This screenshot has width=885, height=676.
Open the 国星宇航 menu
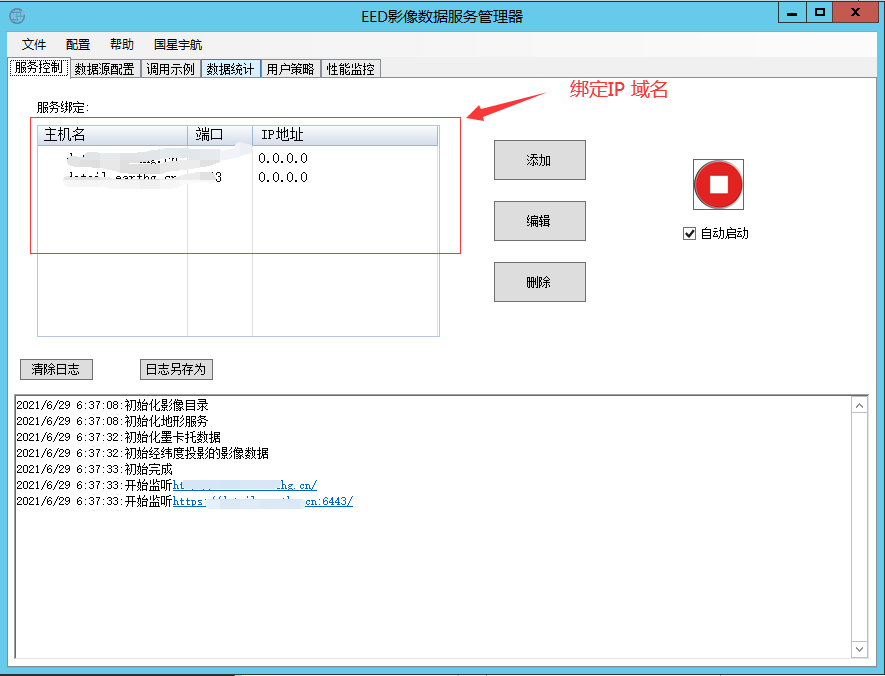(x=178, y=45)
